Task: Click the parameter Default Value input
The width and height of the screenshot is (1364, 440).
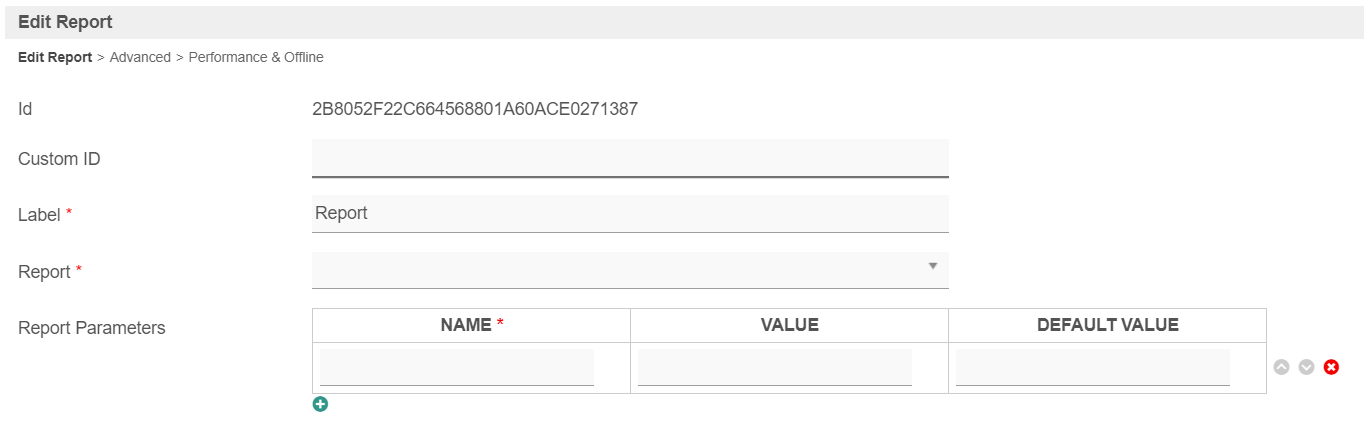Action: pos(1093,367)
